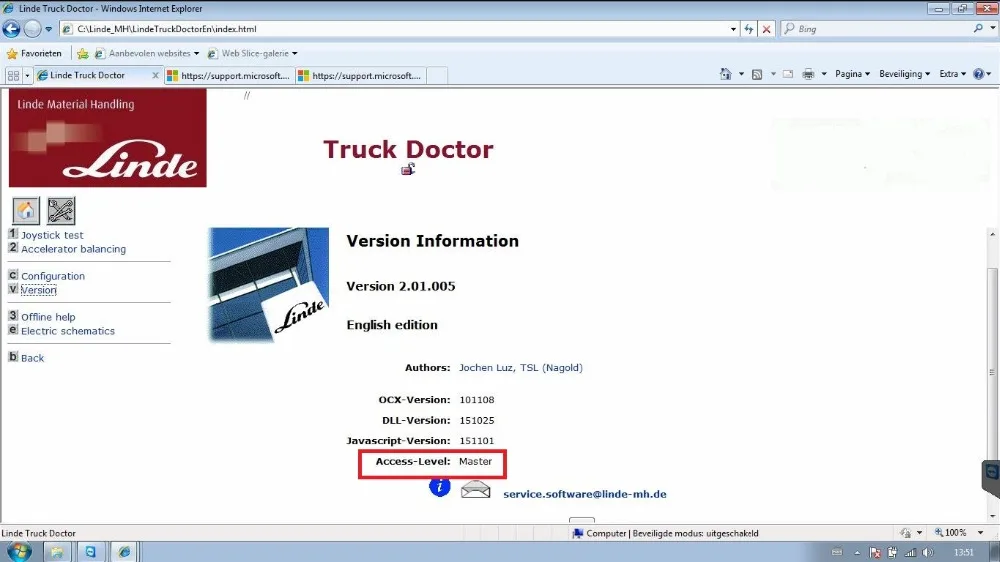Click the Truck Doctor home icon
1000x562 pixels.
coord(26,211)
